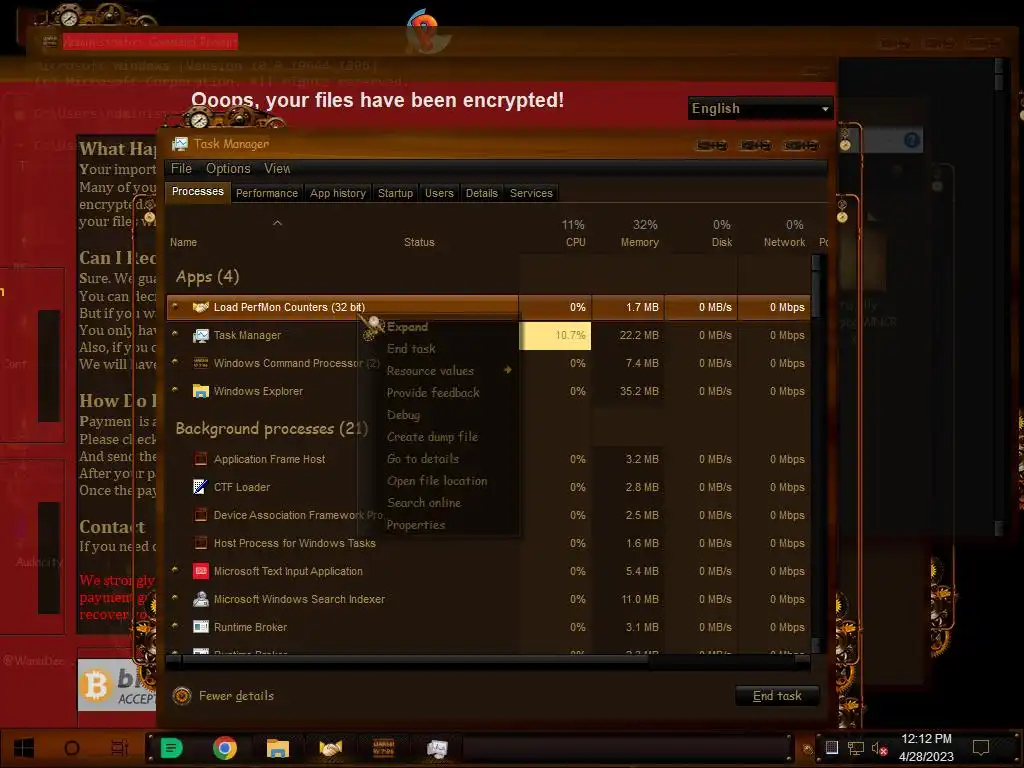
Task: Click the Host Process for Windows Tasks icon
Action: point(200,543)
